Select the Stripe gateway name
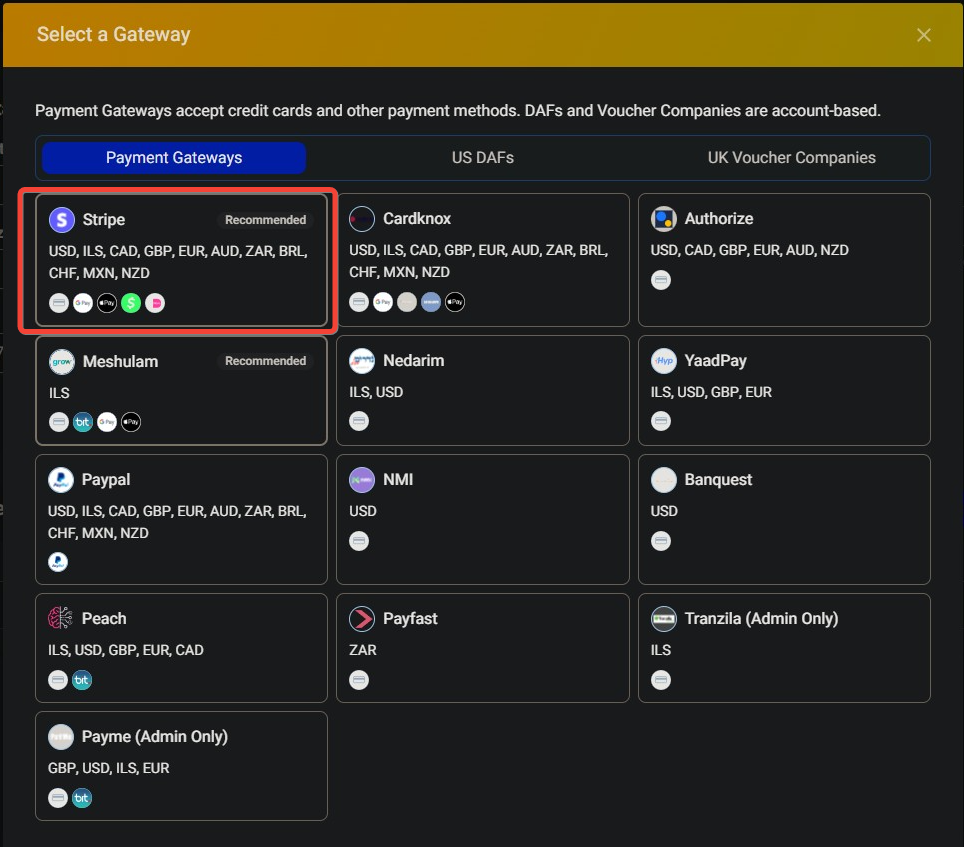This screenshot has height=847, width=964. [104, 219]
